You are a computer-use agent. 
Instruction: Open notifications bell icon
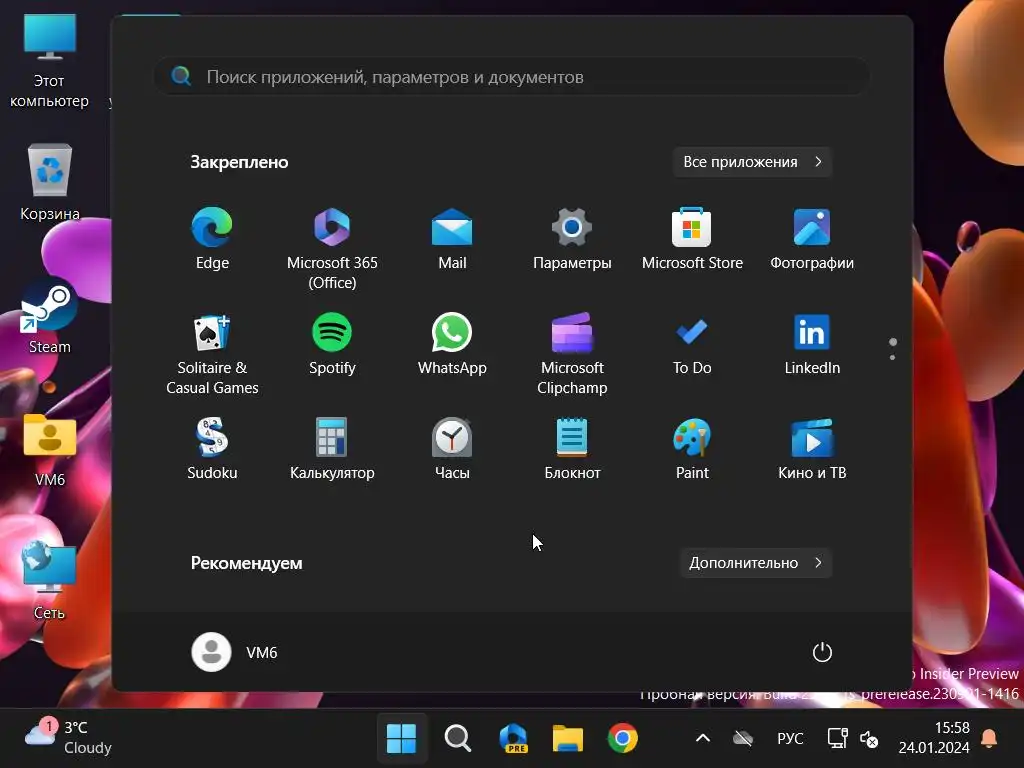(989, 739)
